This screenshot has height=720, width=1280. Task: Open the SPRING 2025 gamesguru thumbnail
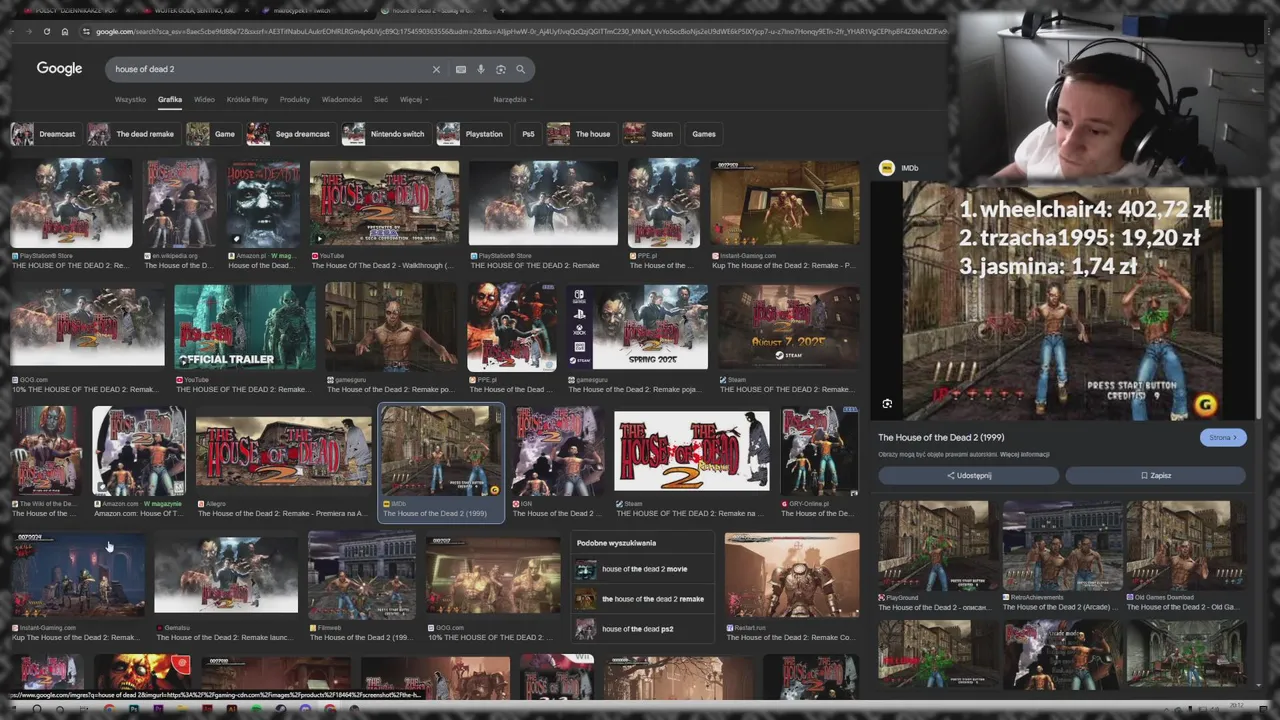(637, 326)
